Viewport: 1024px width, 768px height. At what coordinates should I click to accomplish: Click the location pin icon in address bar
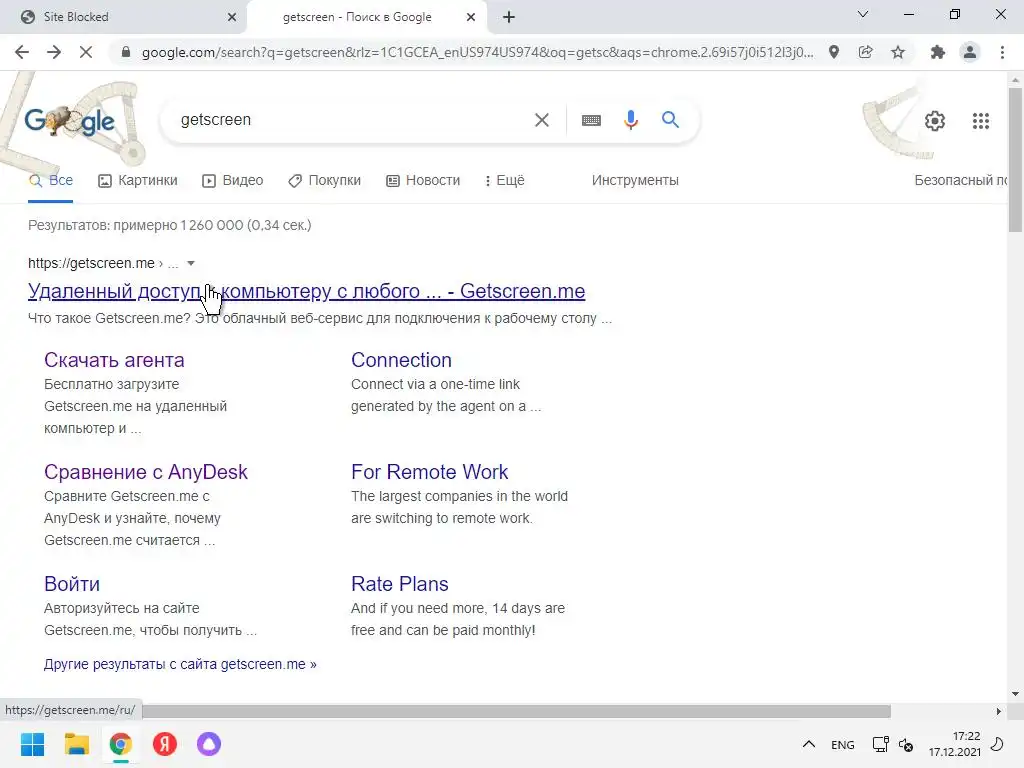click(x=834, y=52)
